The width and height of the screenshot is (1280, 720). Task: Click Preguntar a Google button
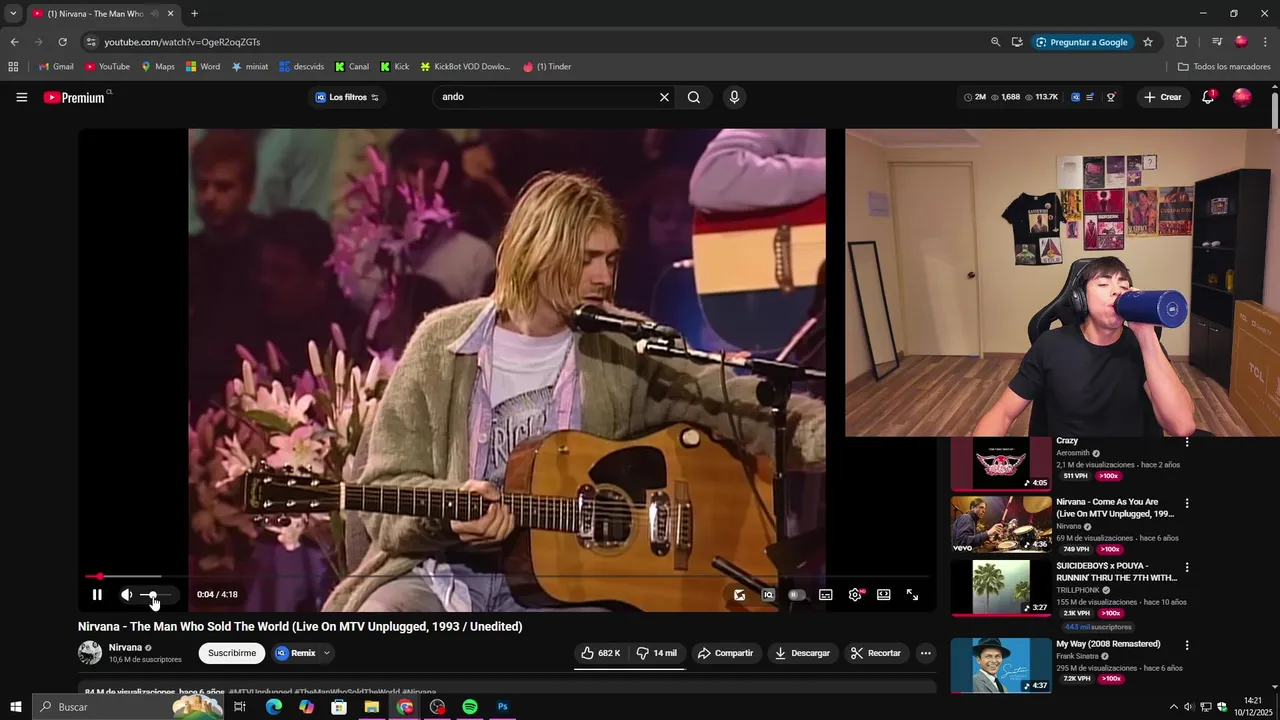click(1081, 42)
